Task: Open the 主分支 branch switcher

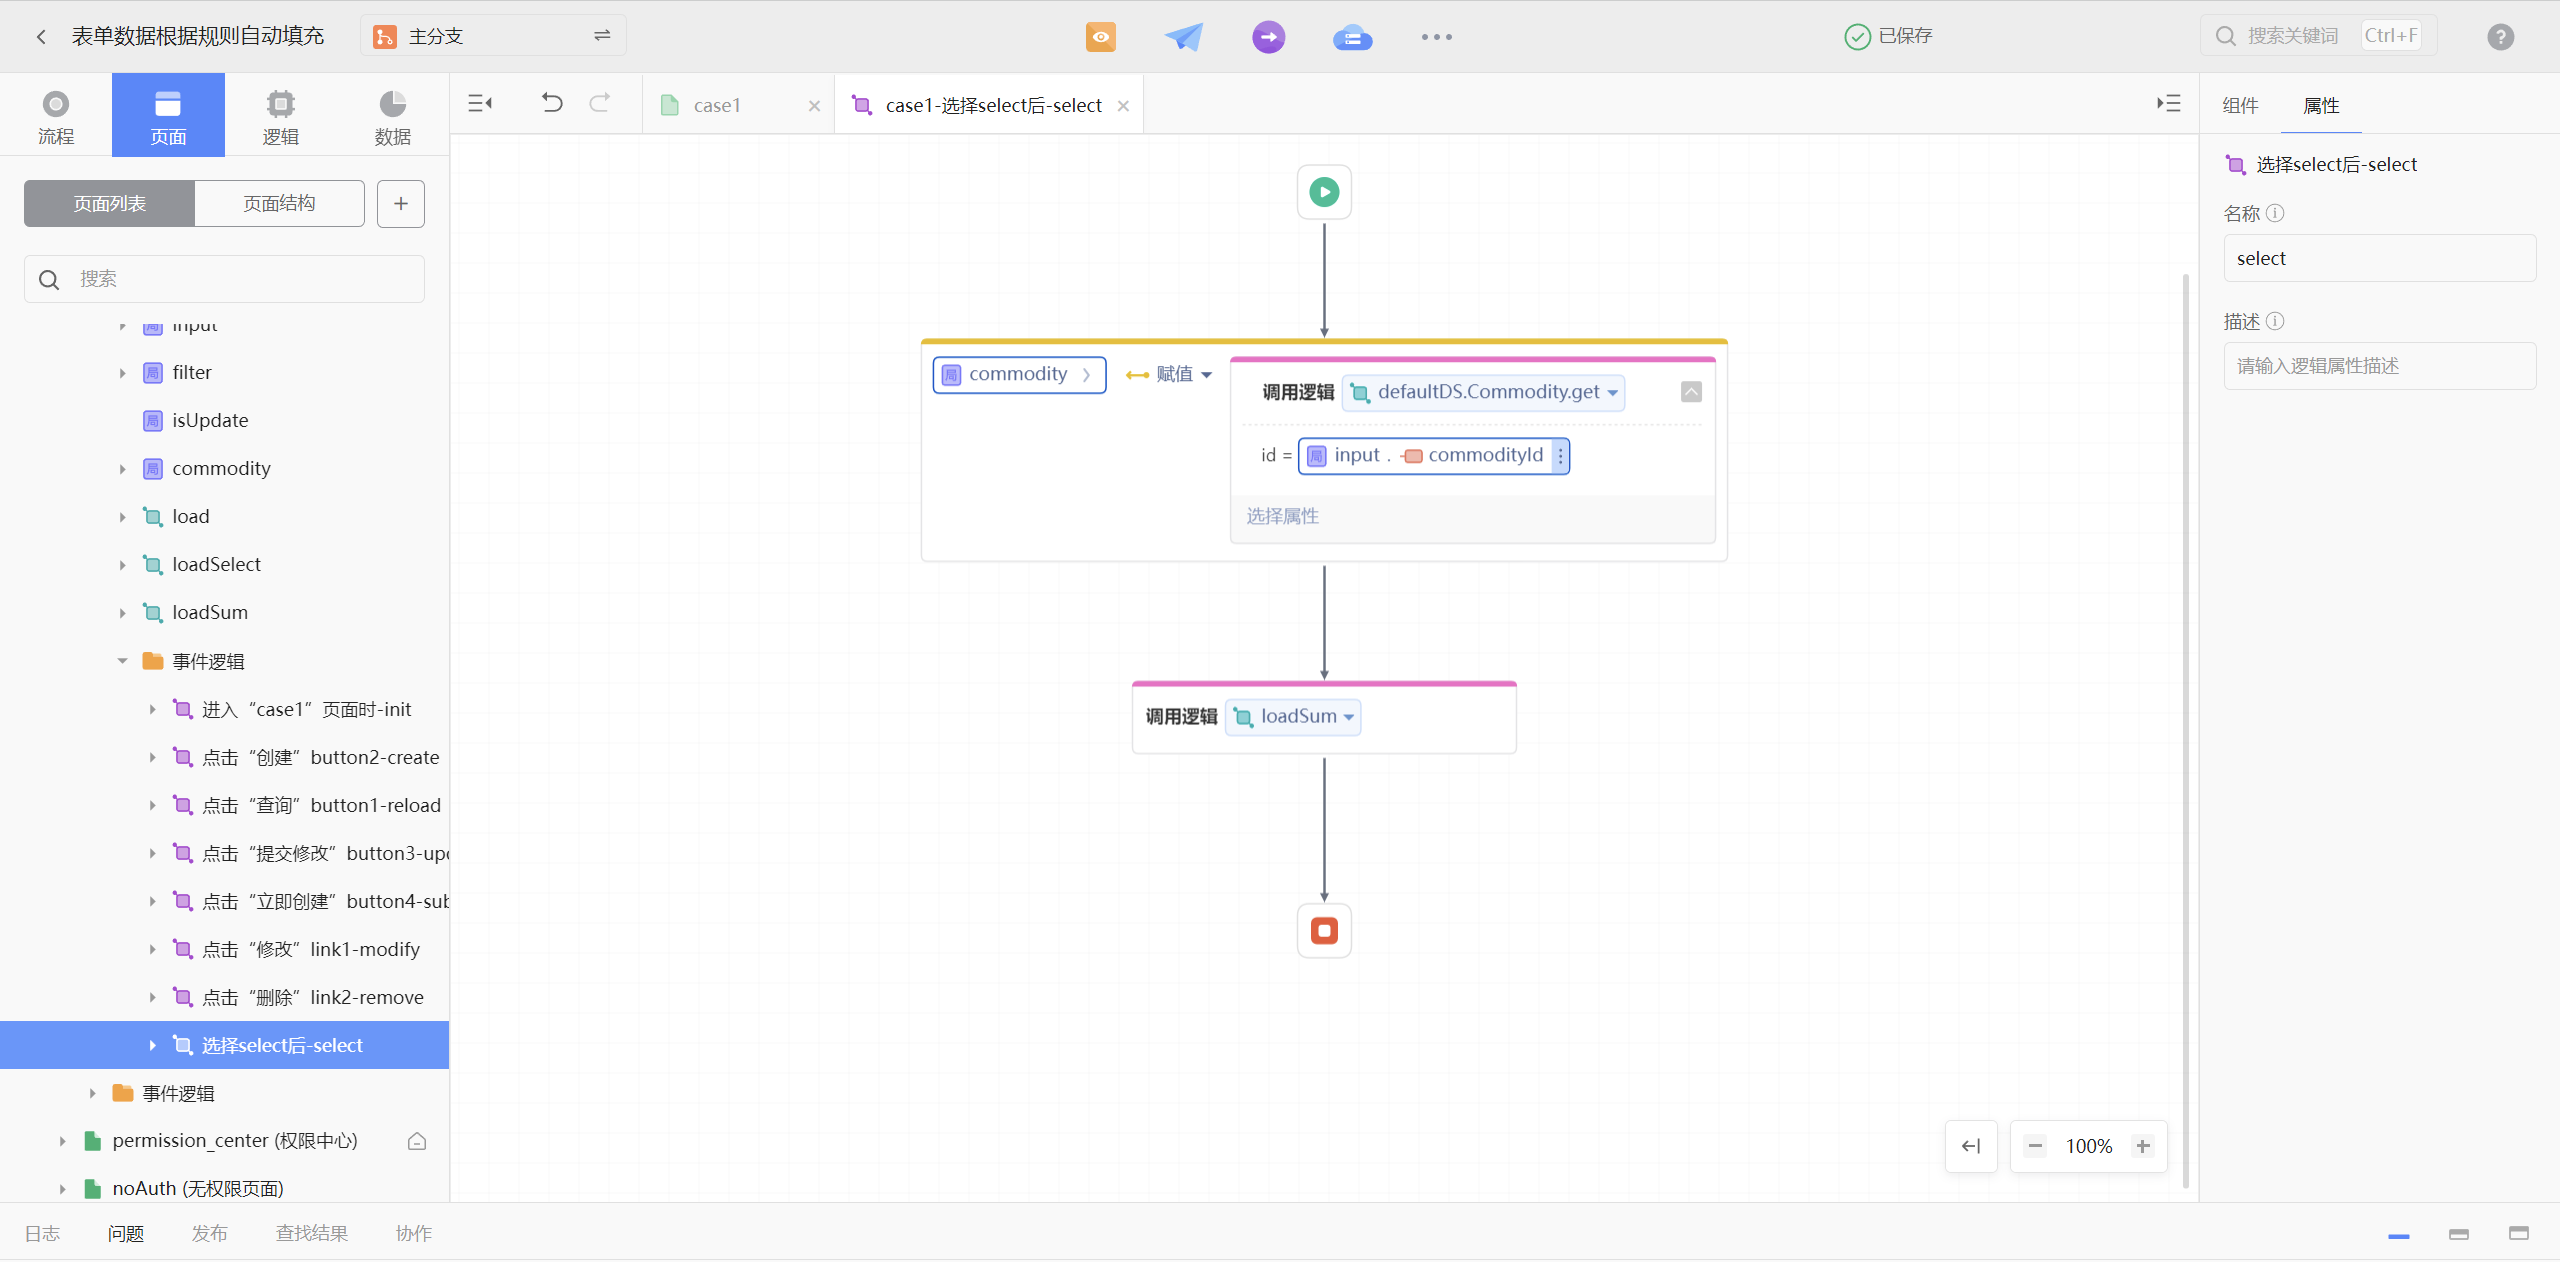Action: (493, 36)
